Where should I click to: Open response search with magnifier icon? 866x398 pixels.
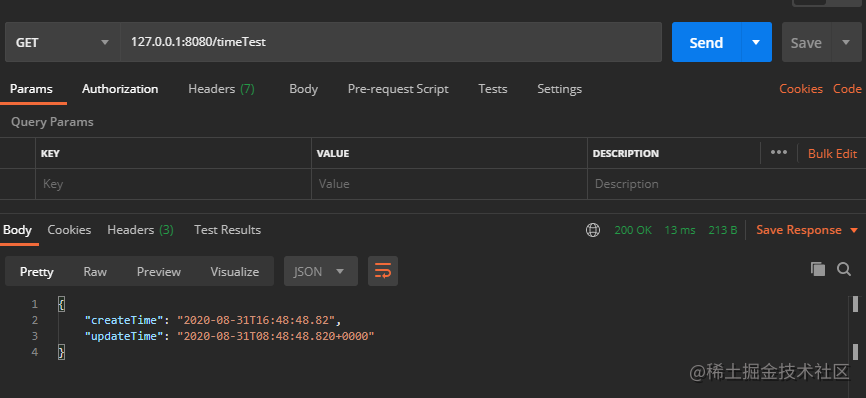pyautogui.click(x=844, y=269)
